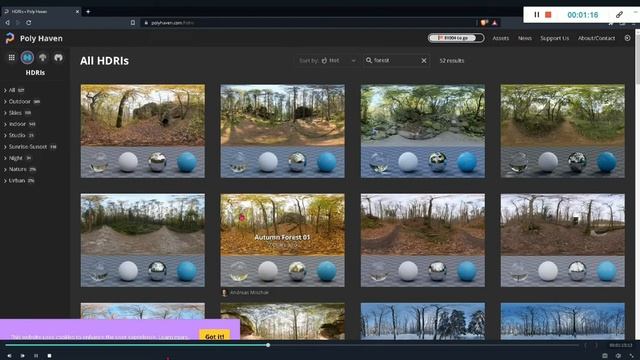Image resolution: width=640 pixels, height=360 pixels.
Task: Click the recorder pen annotation icon
Action: pos(619,15)
